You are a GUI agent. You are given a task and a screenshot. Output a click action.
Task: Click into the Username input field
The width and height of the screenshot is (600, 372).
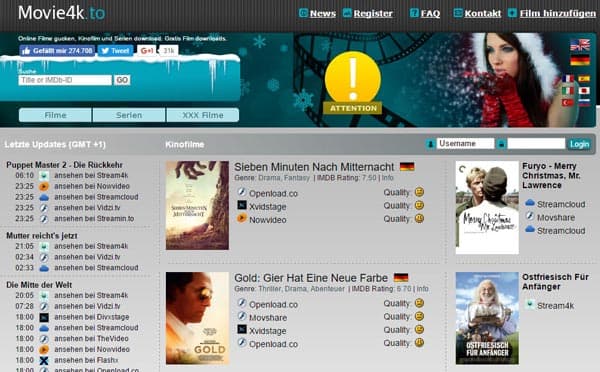(x=465, y=144)
